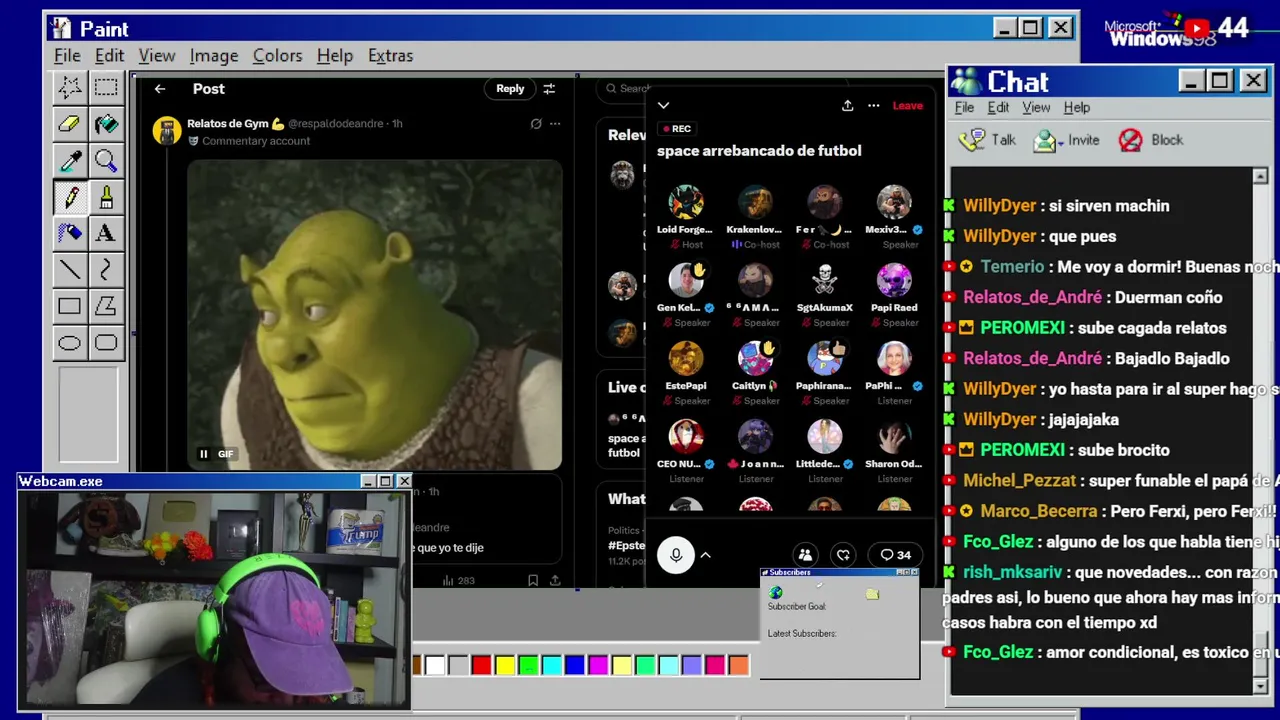Select the rectangular Select tool in Paint
This screenshot has width=1280, height=720.
[105, 87]
